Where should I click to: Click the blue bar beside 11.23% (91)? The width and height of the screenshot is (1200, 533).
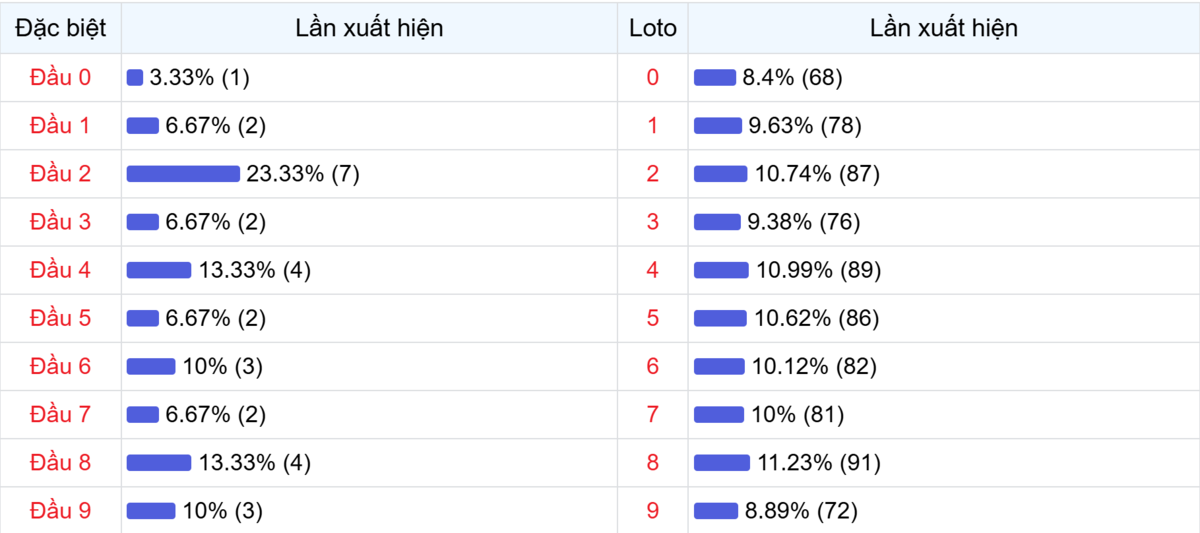(x=721, y=463)
